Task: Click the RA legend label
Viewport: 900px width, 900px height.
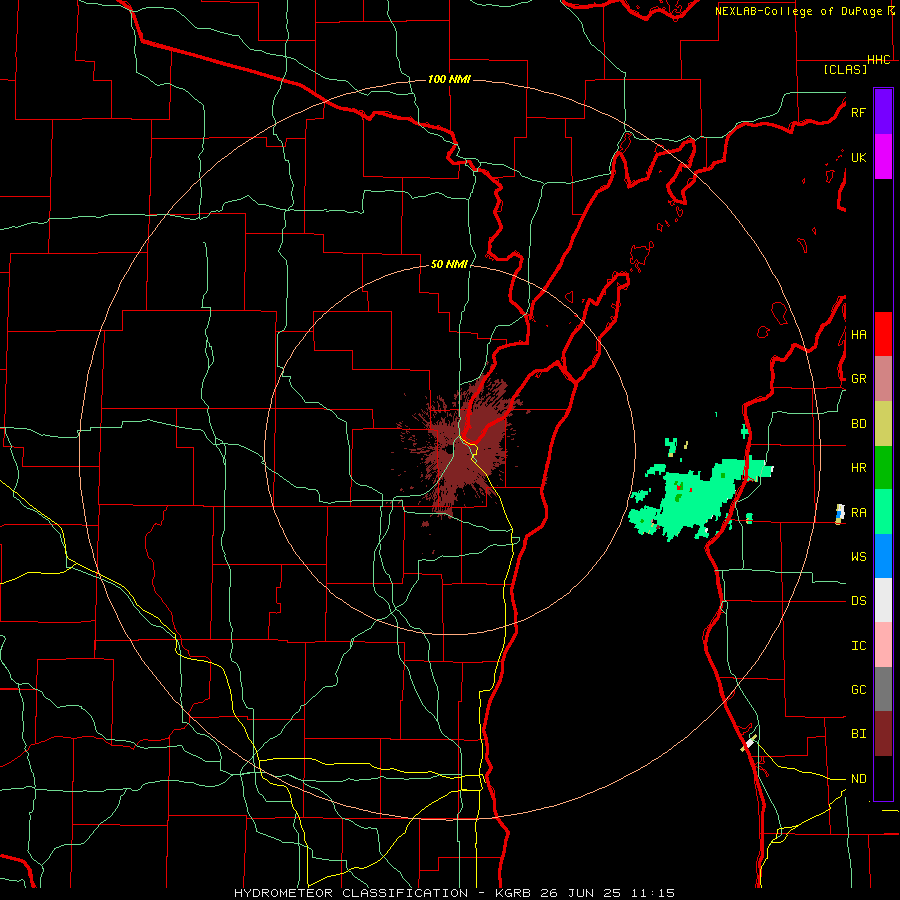Action: [858, 513]
